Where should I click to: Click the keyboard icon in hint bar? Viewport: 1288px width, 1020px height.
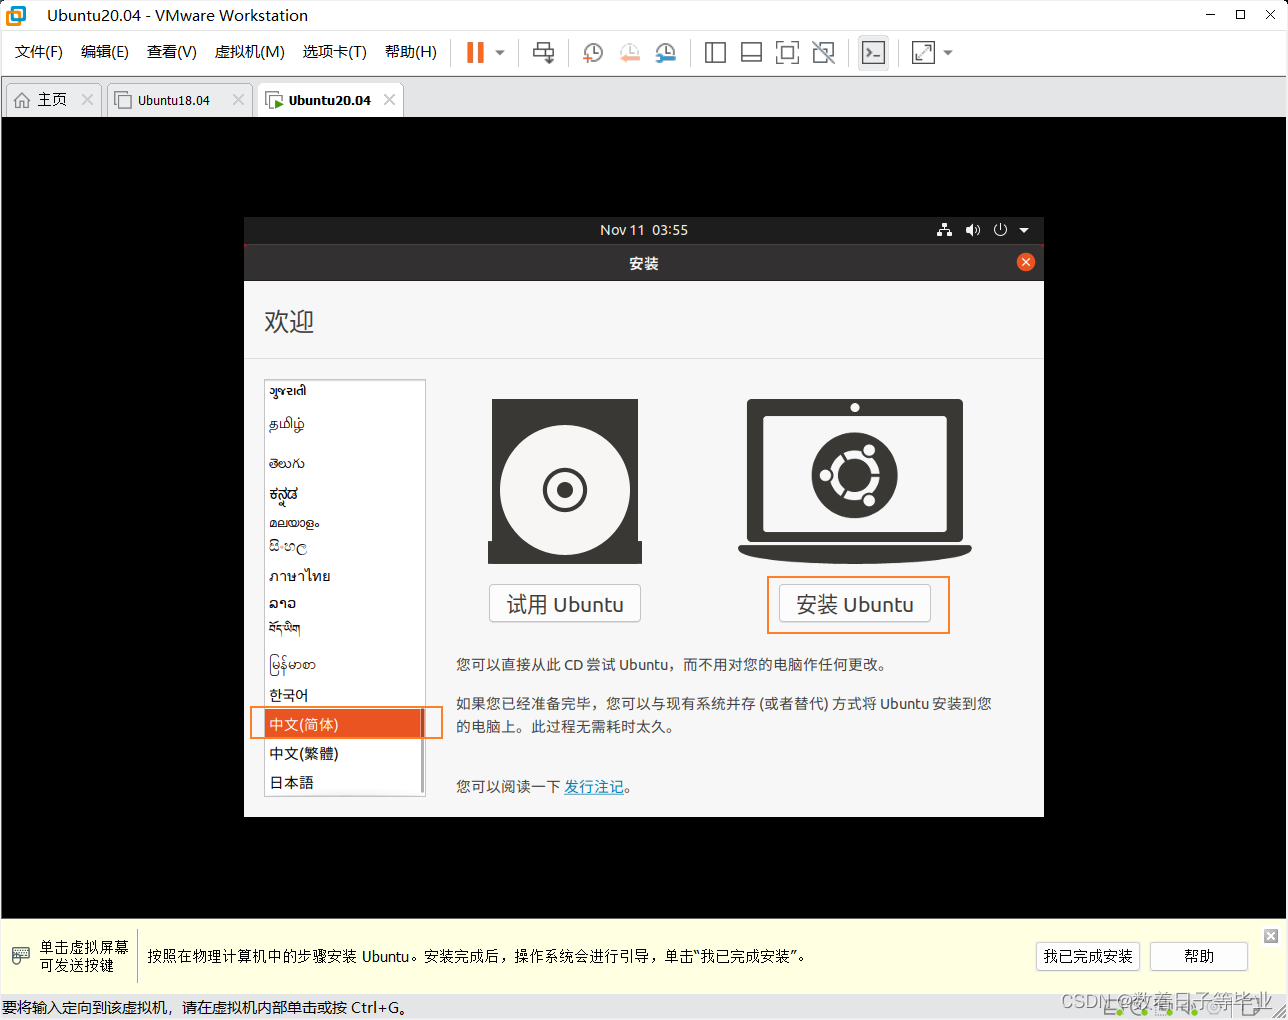click(20, 955)
